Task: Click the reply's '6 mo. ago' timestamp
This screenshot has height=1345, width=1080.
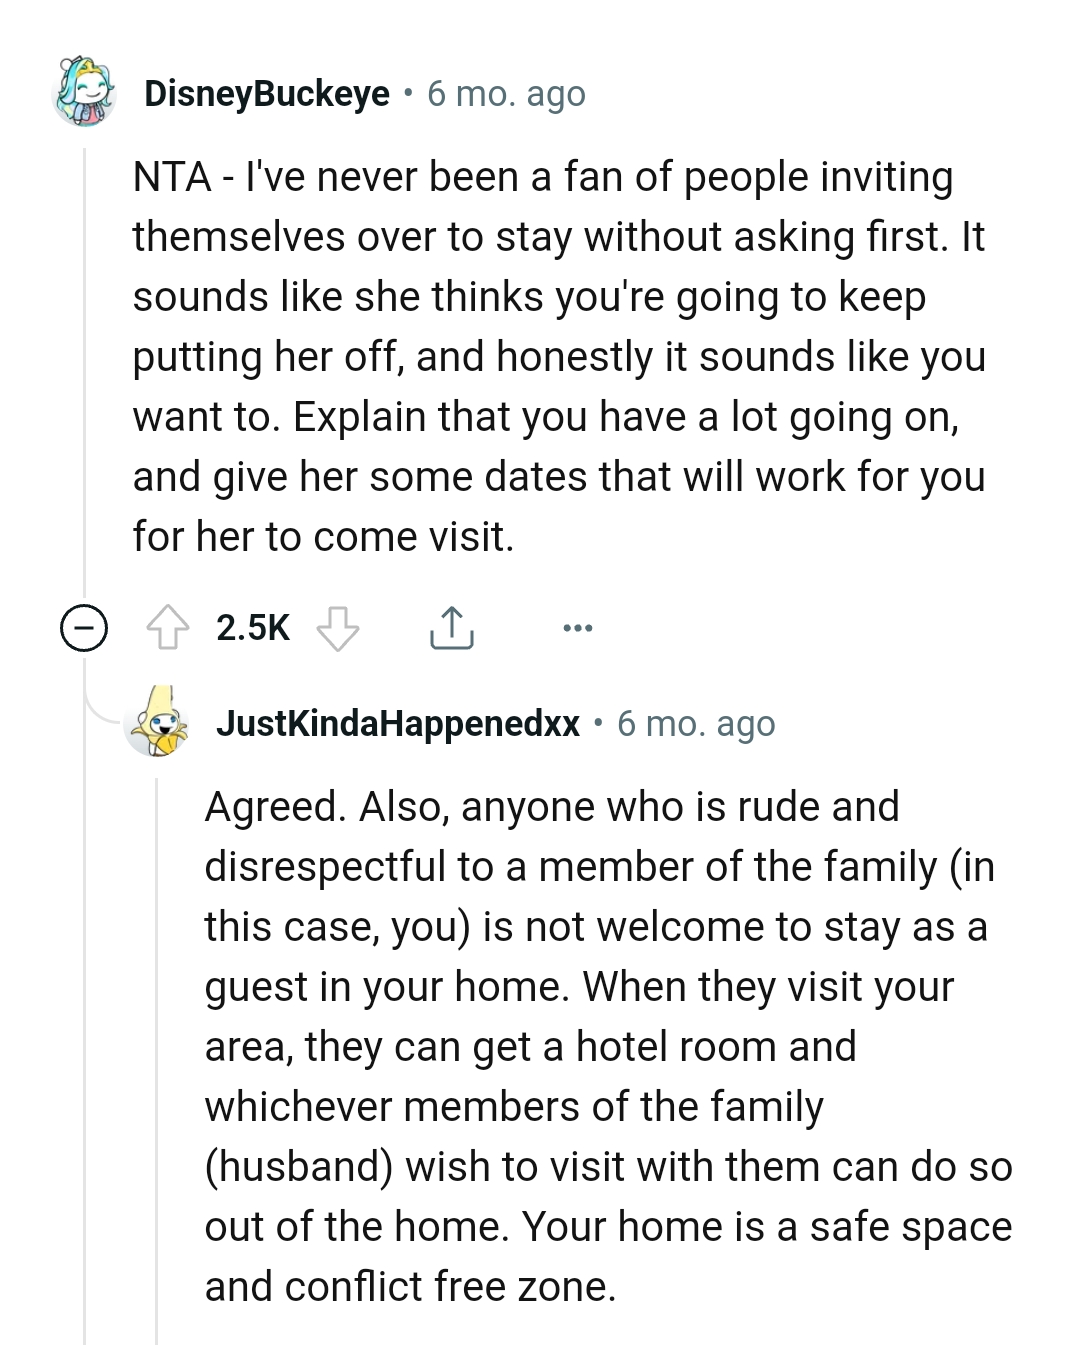Action: (696, 723)
